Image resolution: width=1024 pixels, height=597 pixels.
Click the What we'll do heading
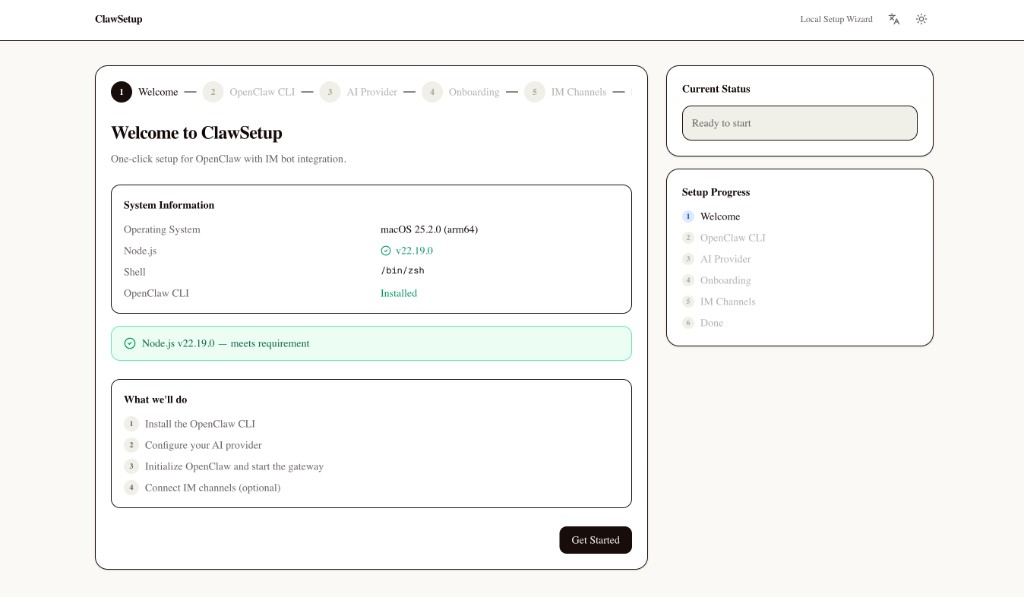(155, 400)
